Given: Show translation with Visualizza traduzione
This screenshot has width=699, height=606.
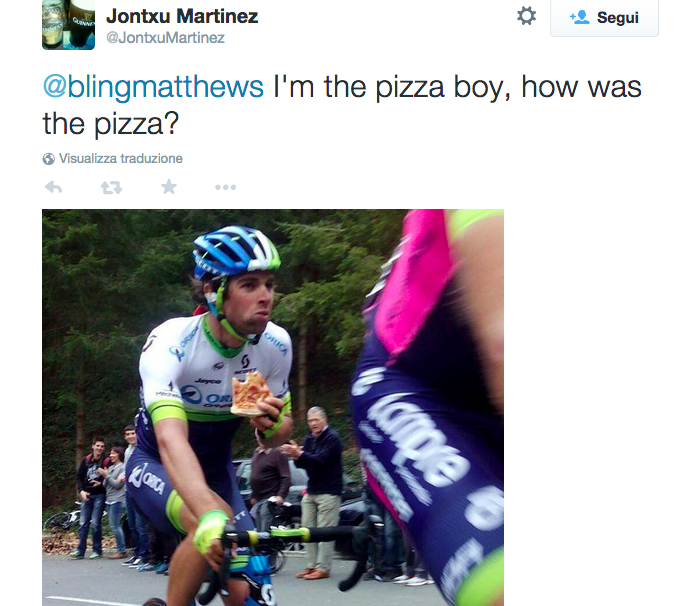Looking at the screenshot, I should point(120,159).
